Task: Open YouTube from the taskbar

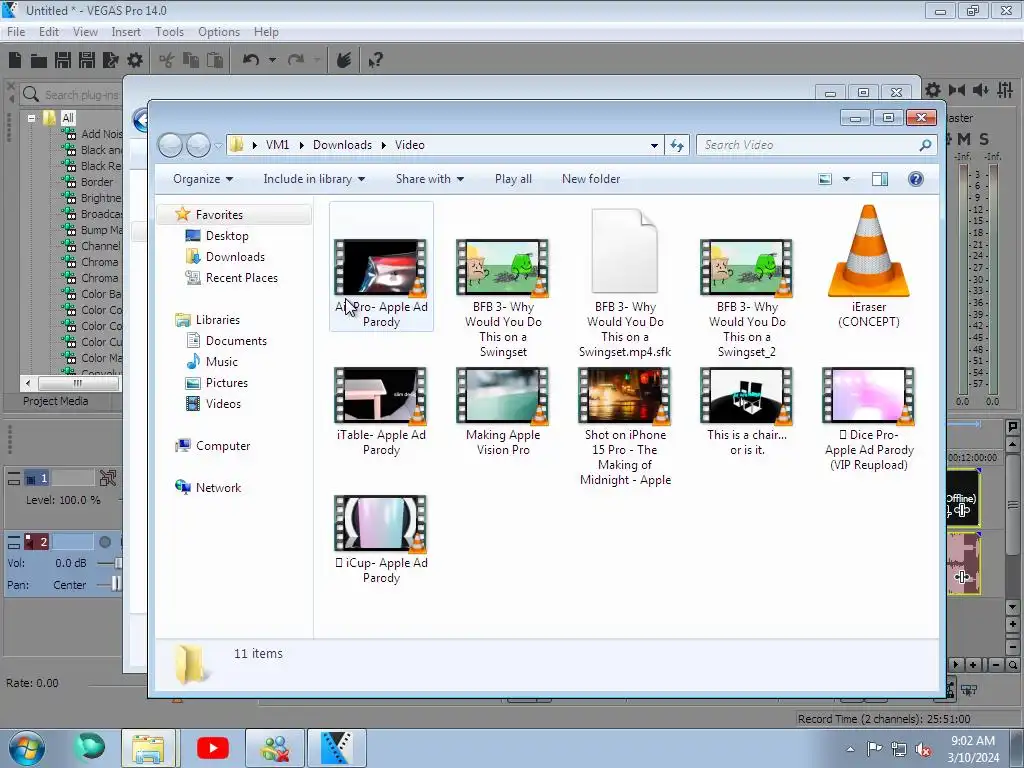Action: tap(213, 748)
